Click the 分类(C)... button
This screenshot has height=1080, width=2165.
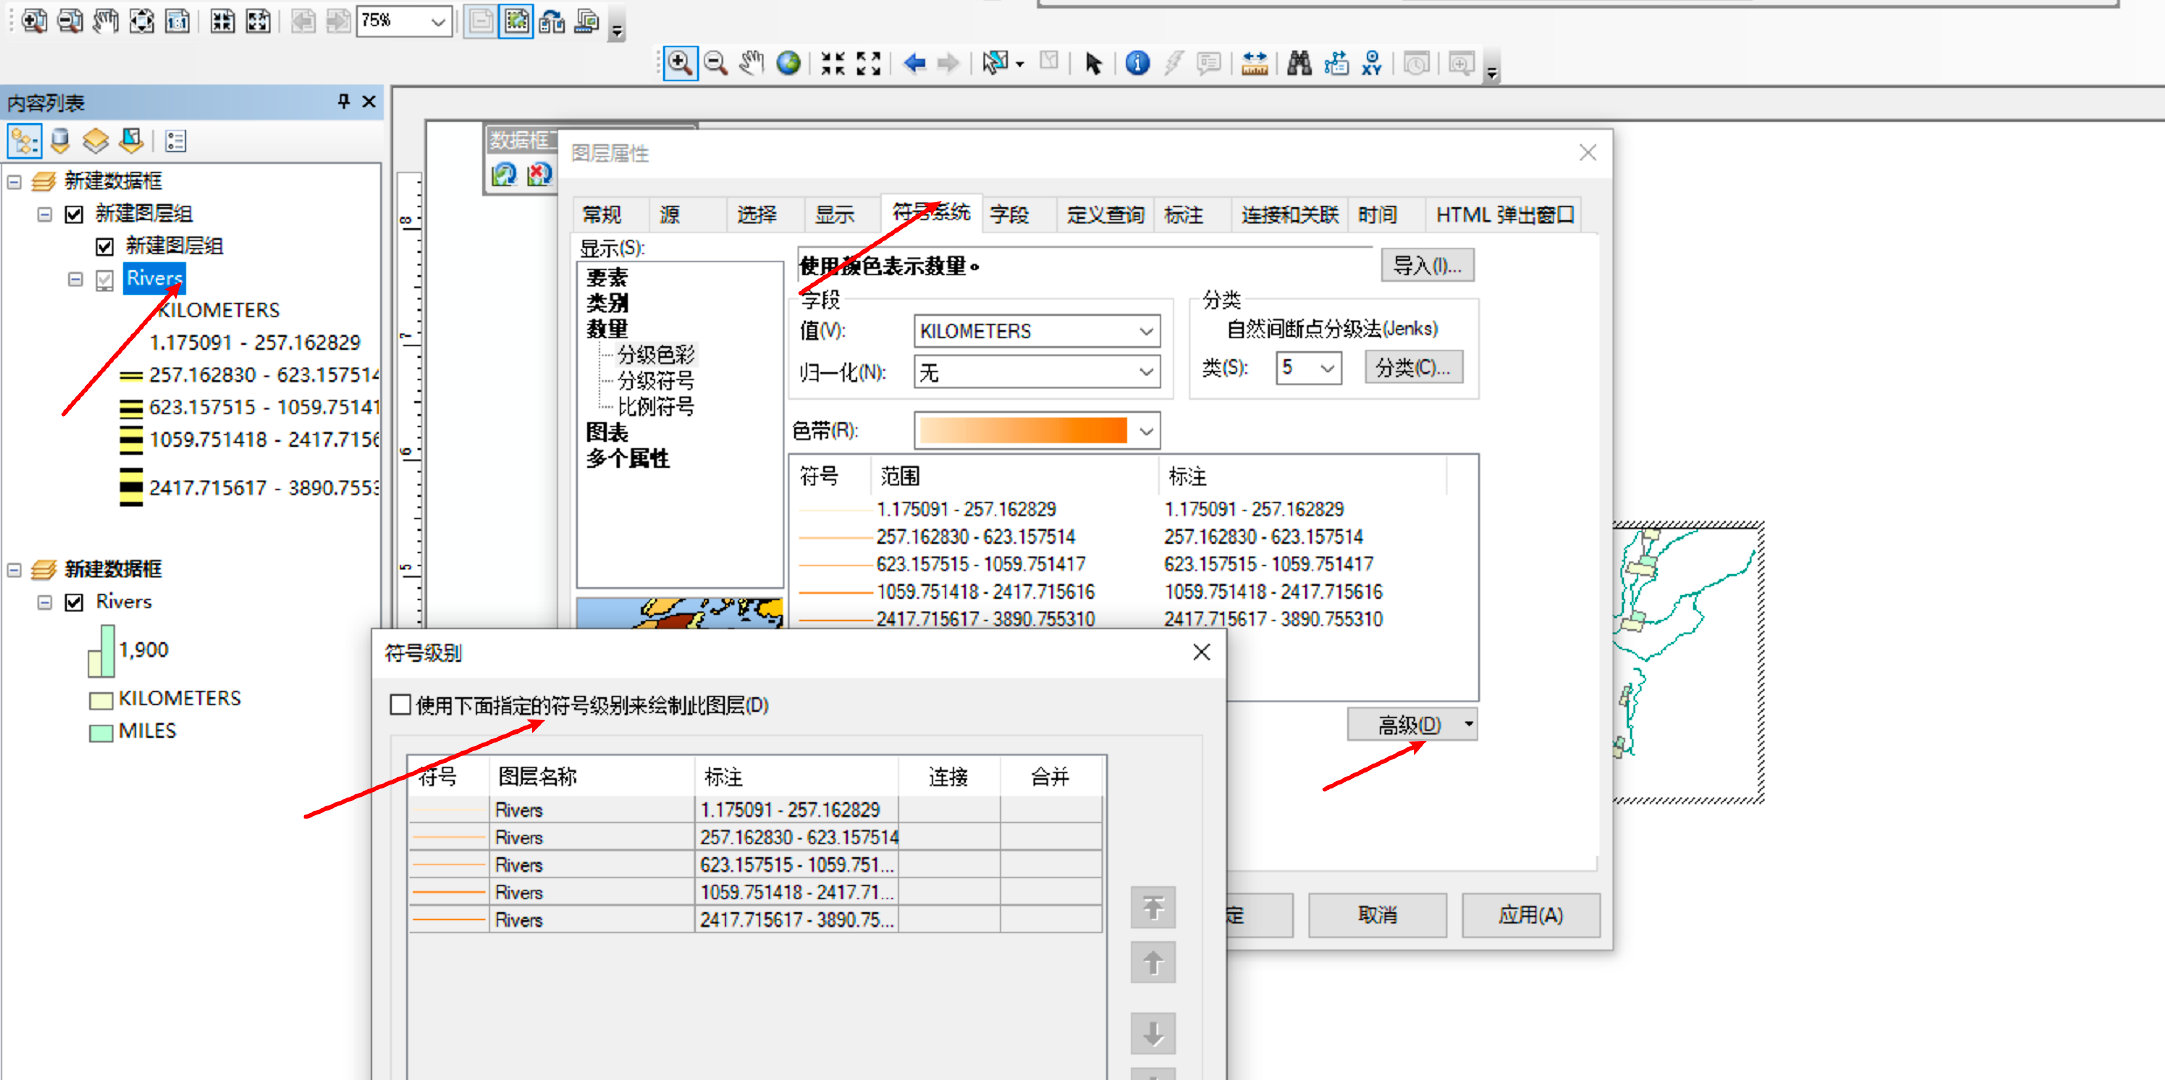(1412, 368)
